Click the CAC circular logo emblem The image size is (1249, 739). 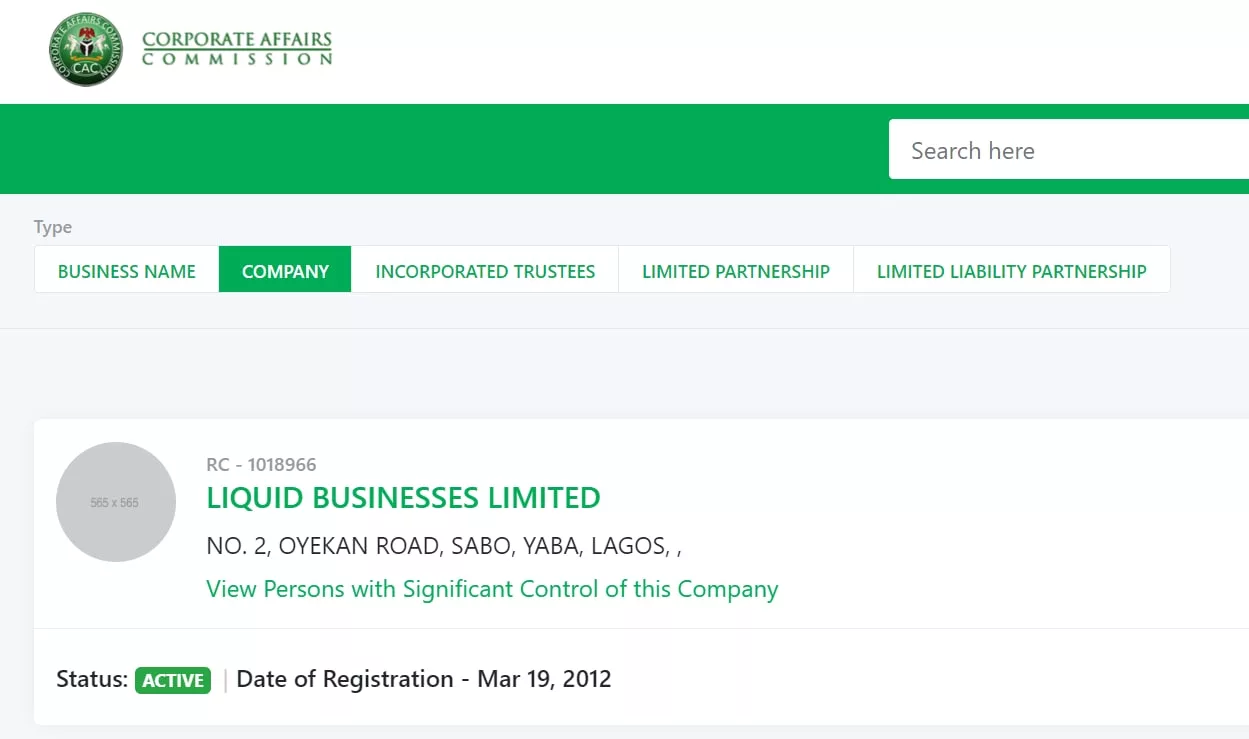click(x=85, y=48)
